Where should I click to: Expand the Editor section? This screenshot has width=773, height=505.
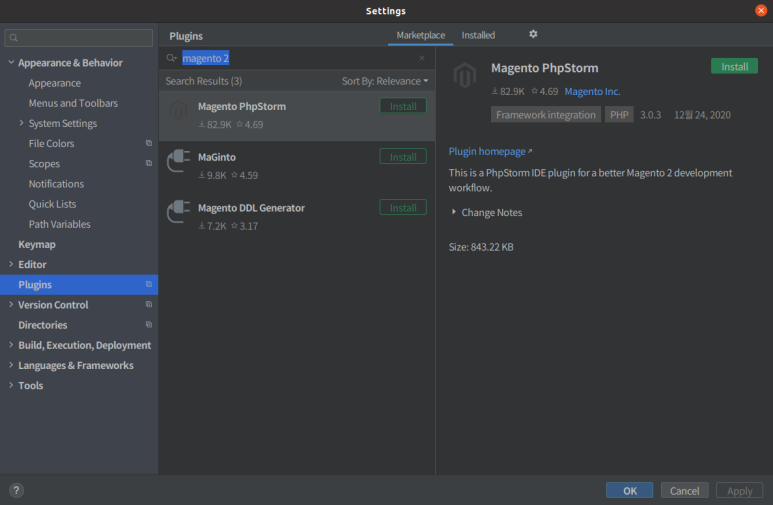[x=11, y=264]
